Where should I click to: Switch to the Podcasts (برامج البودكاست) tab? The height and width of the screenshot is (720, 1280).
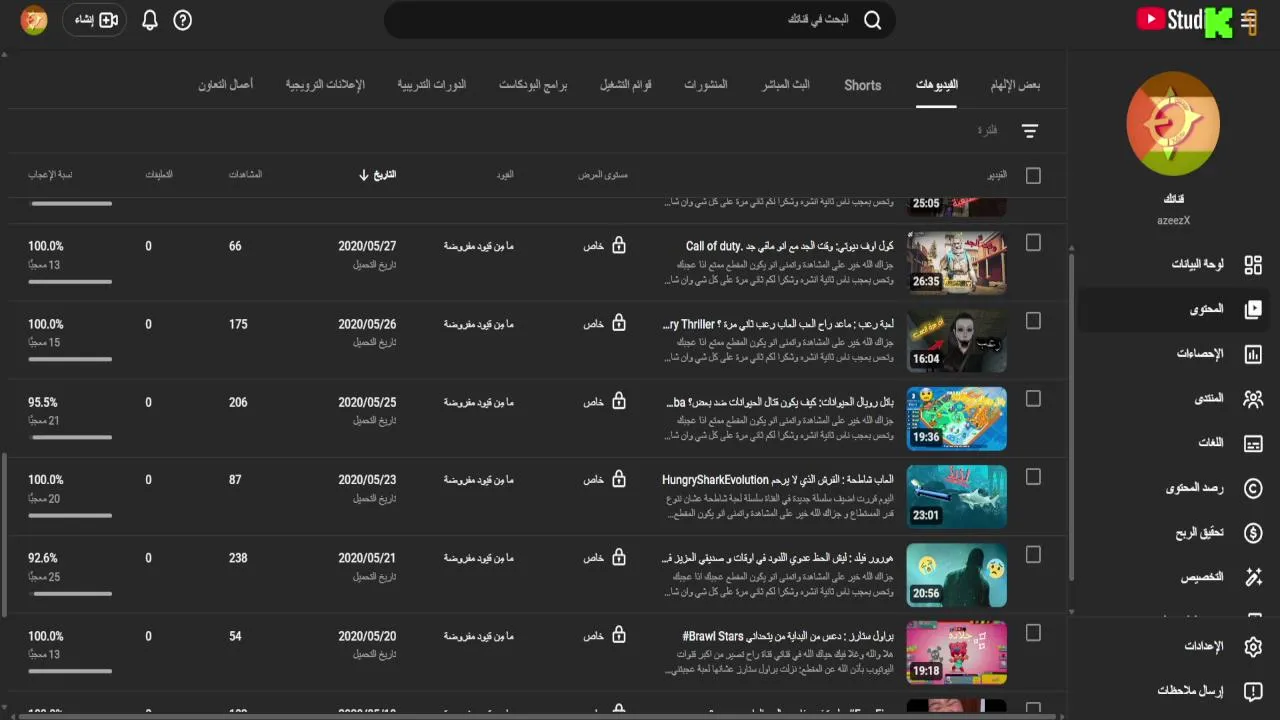(x=533, y=85)
